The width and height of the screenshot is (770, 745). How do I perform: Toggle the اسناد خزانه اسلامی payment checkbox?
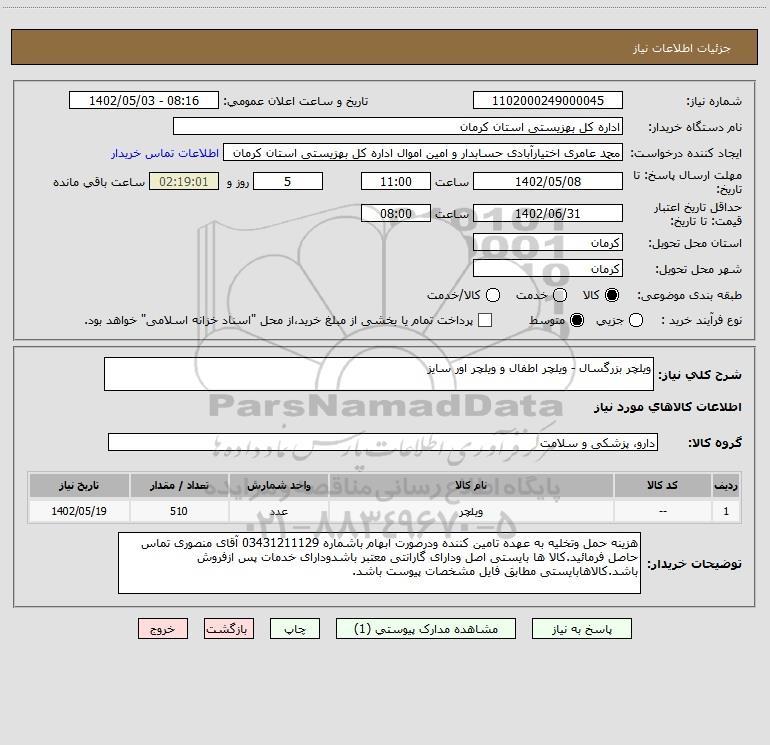pyautogui.click(x=485, y=320)
